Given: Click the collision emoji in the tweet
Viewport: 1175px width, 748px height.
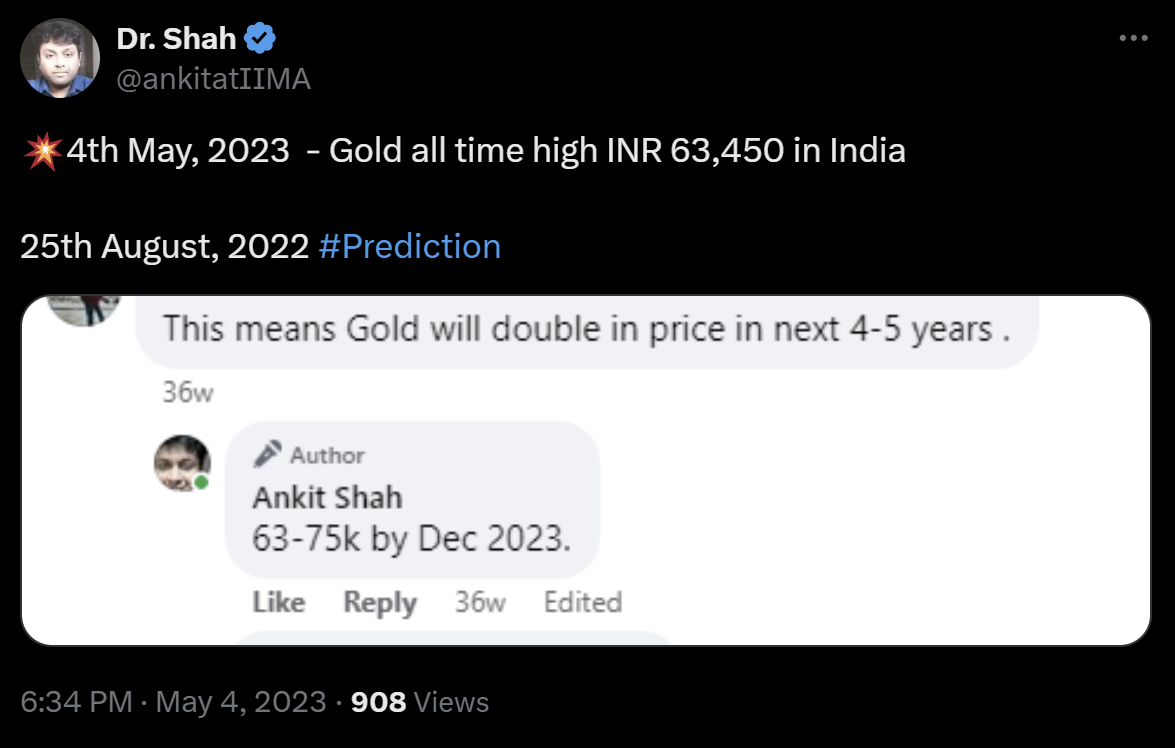Looking at the screenshot, I should (42, 149).
